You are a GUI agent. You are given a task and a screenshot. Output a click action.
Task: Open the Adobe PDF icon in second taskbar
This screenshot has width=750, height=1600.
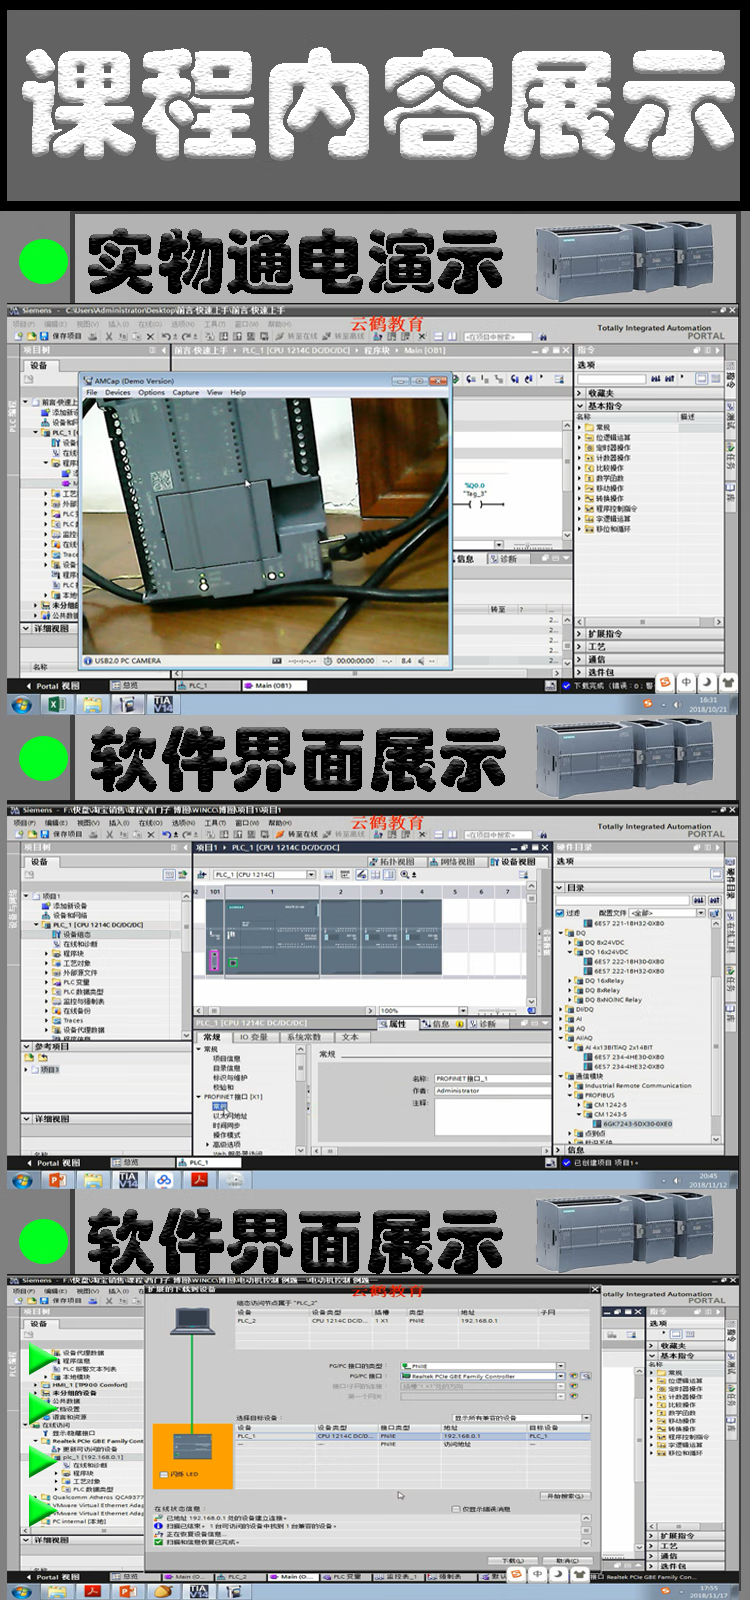(x=199, y=1181)
